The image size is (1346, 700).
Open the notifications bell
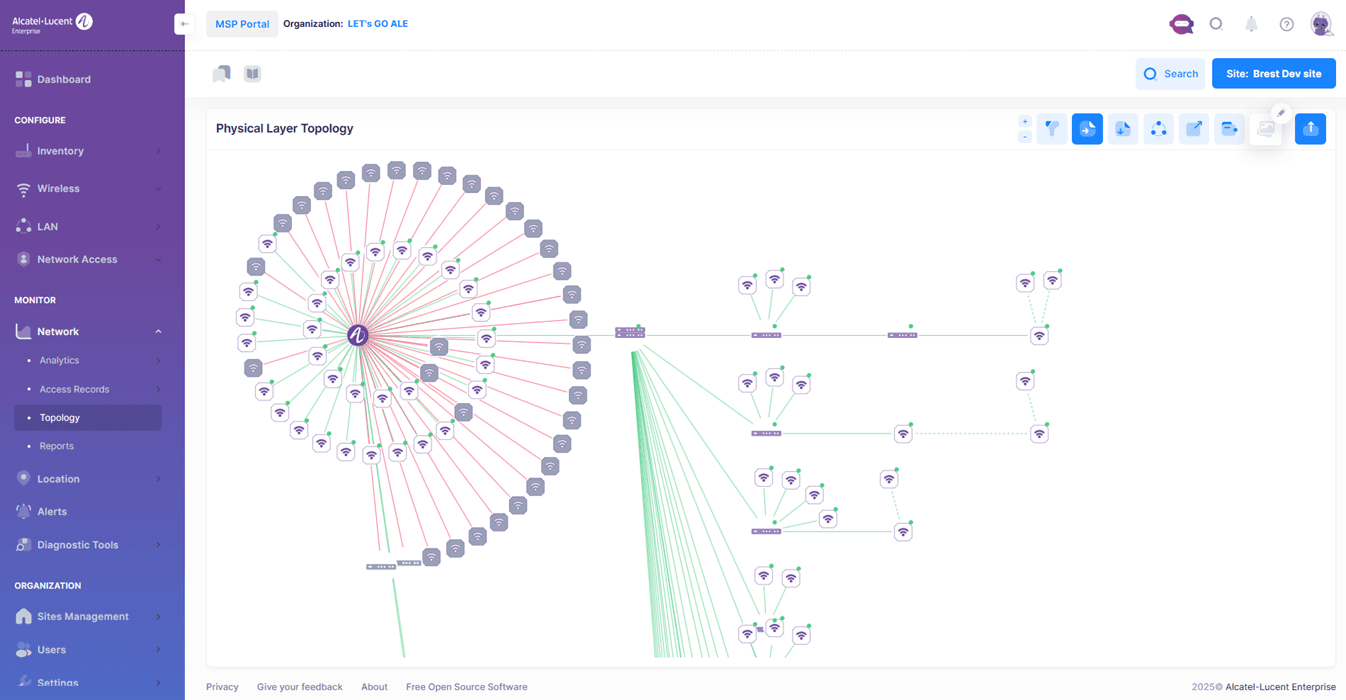pos(1251,24)
